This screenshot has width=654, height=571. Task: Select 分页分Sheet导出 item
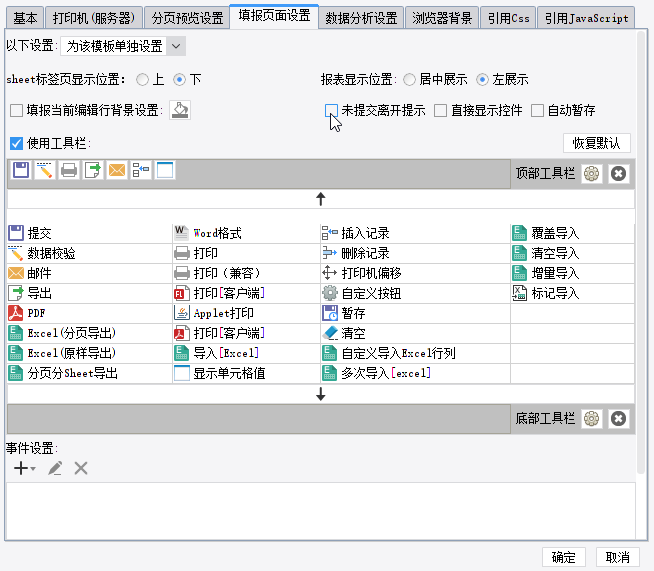(x=90, y=373)
